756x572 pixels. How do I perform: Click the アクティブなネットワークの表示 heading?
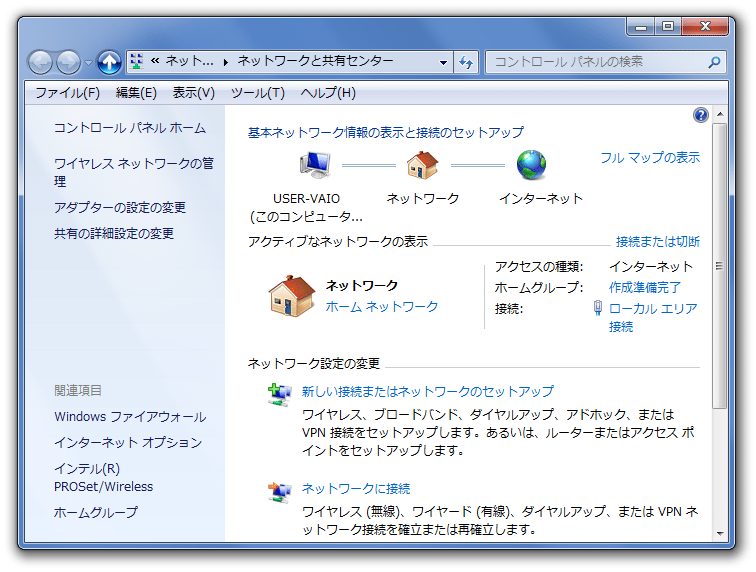[x=338, y=241]
